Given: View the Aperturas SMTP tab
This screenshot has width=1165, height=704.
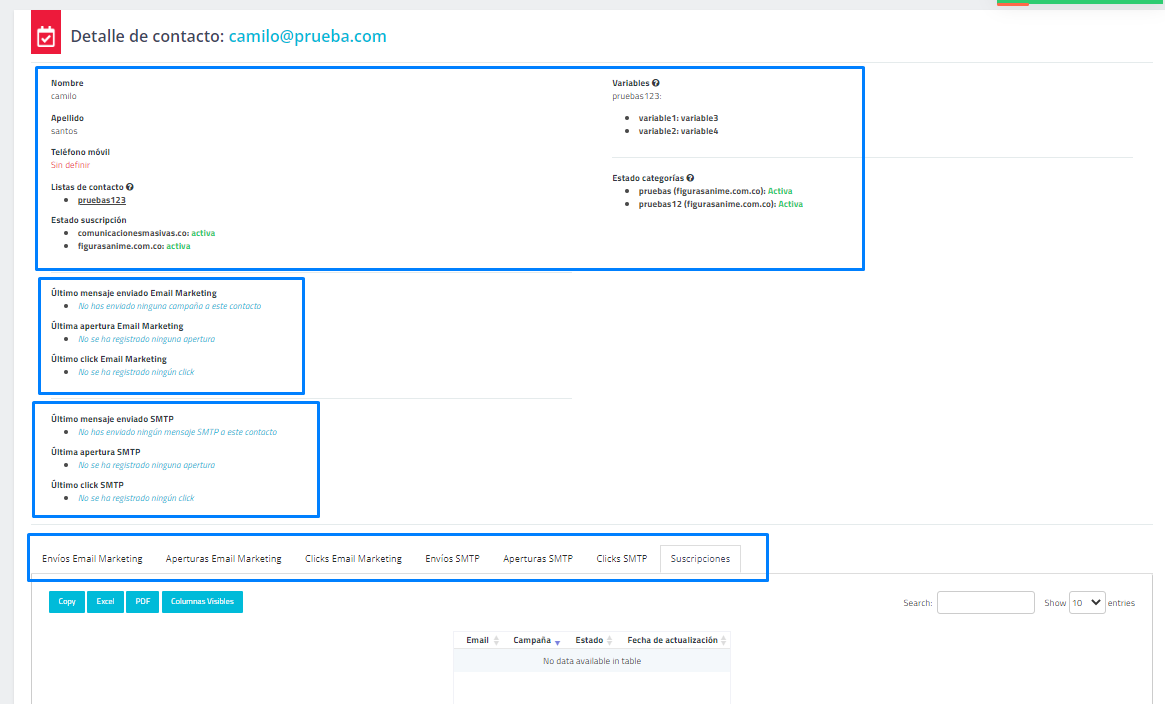Looking at the screenshot, I should click(x=538, y=559).
